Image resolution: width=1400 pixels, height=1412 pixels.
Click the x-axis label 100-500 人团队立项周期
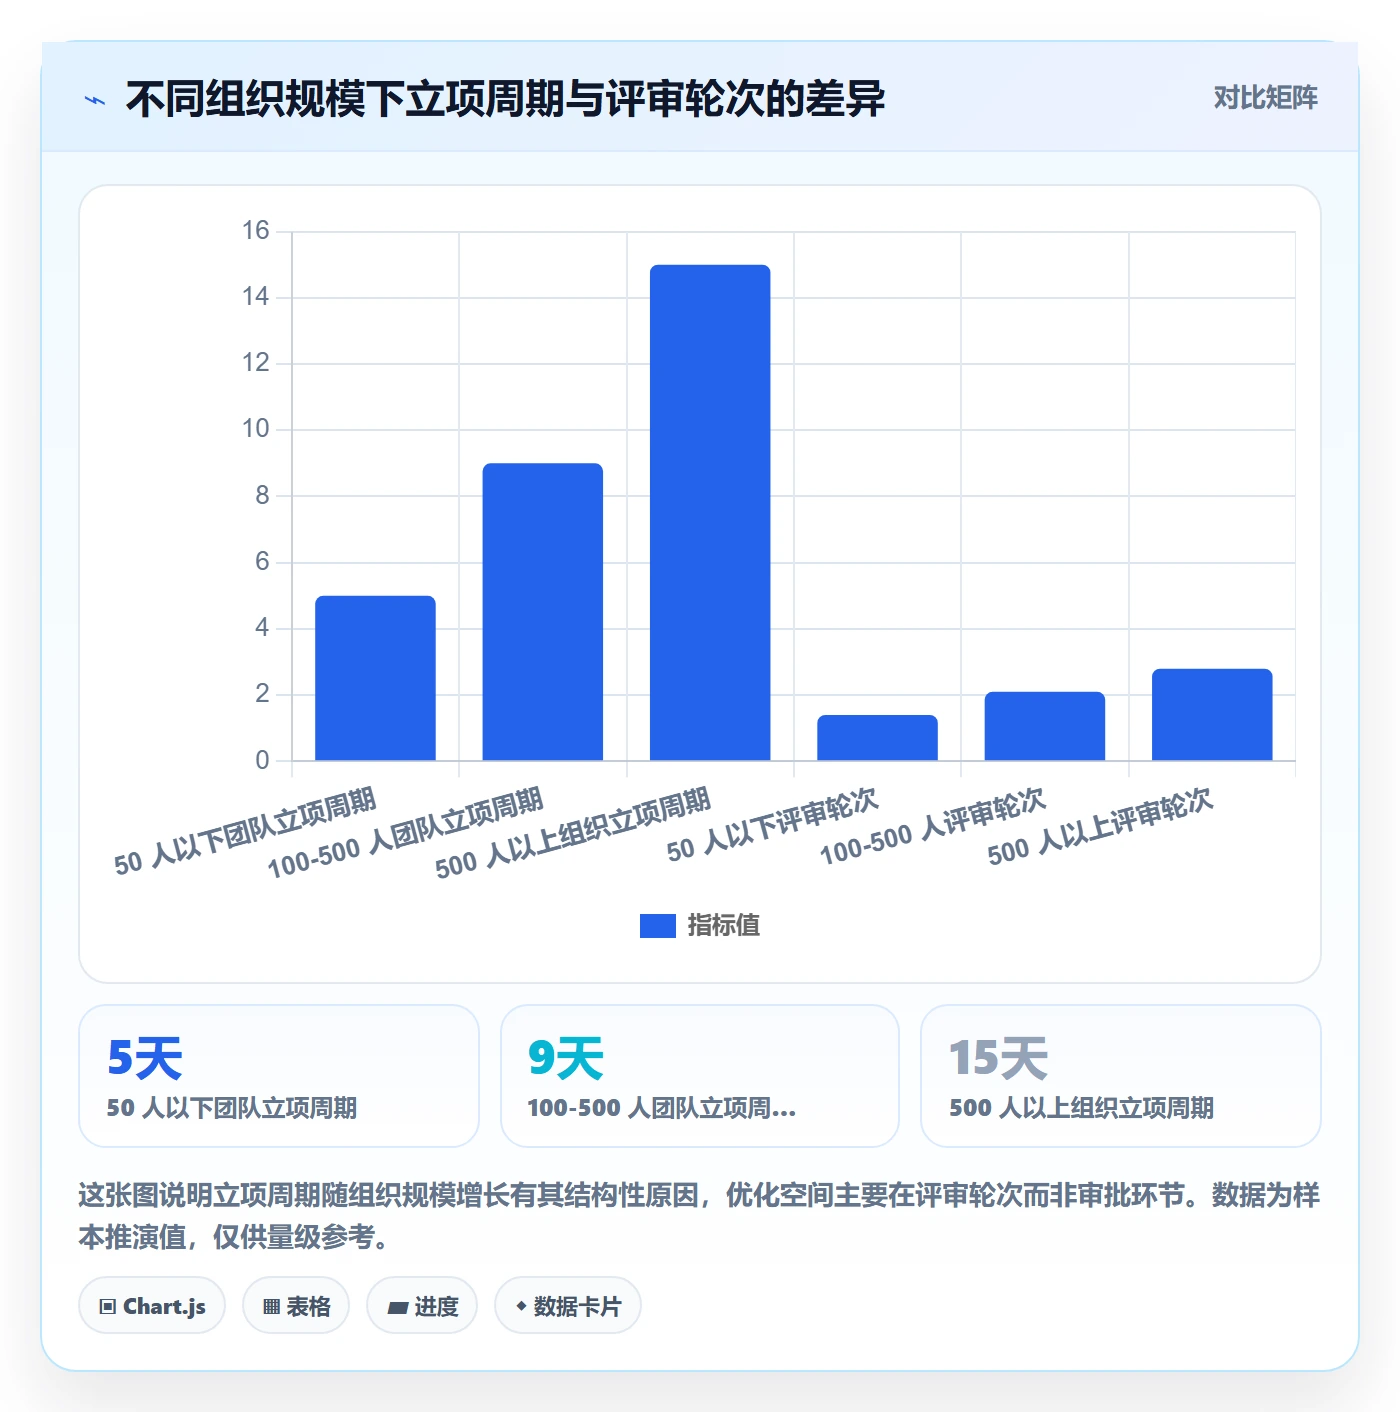click(x=405, y=833)
